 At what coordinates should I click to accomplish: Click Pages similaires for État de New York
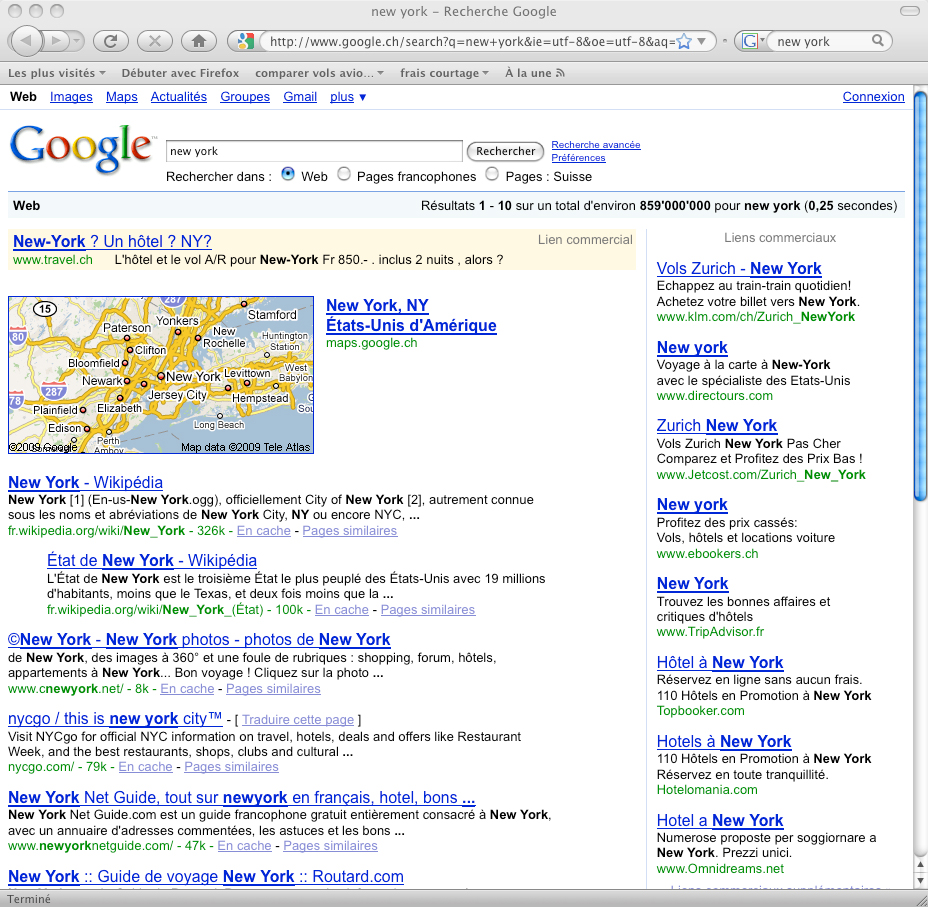click(x=428, y=609)
